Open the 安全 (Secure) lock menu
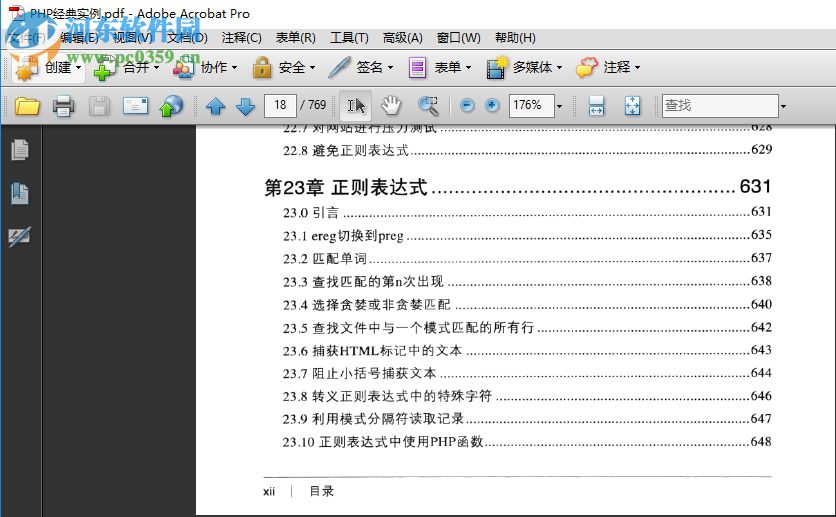 (x=284, y=68)
